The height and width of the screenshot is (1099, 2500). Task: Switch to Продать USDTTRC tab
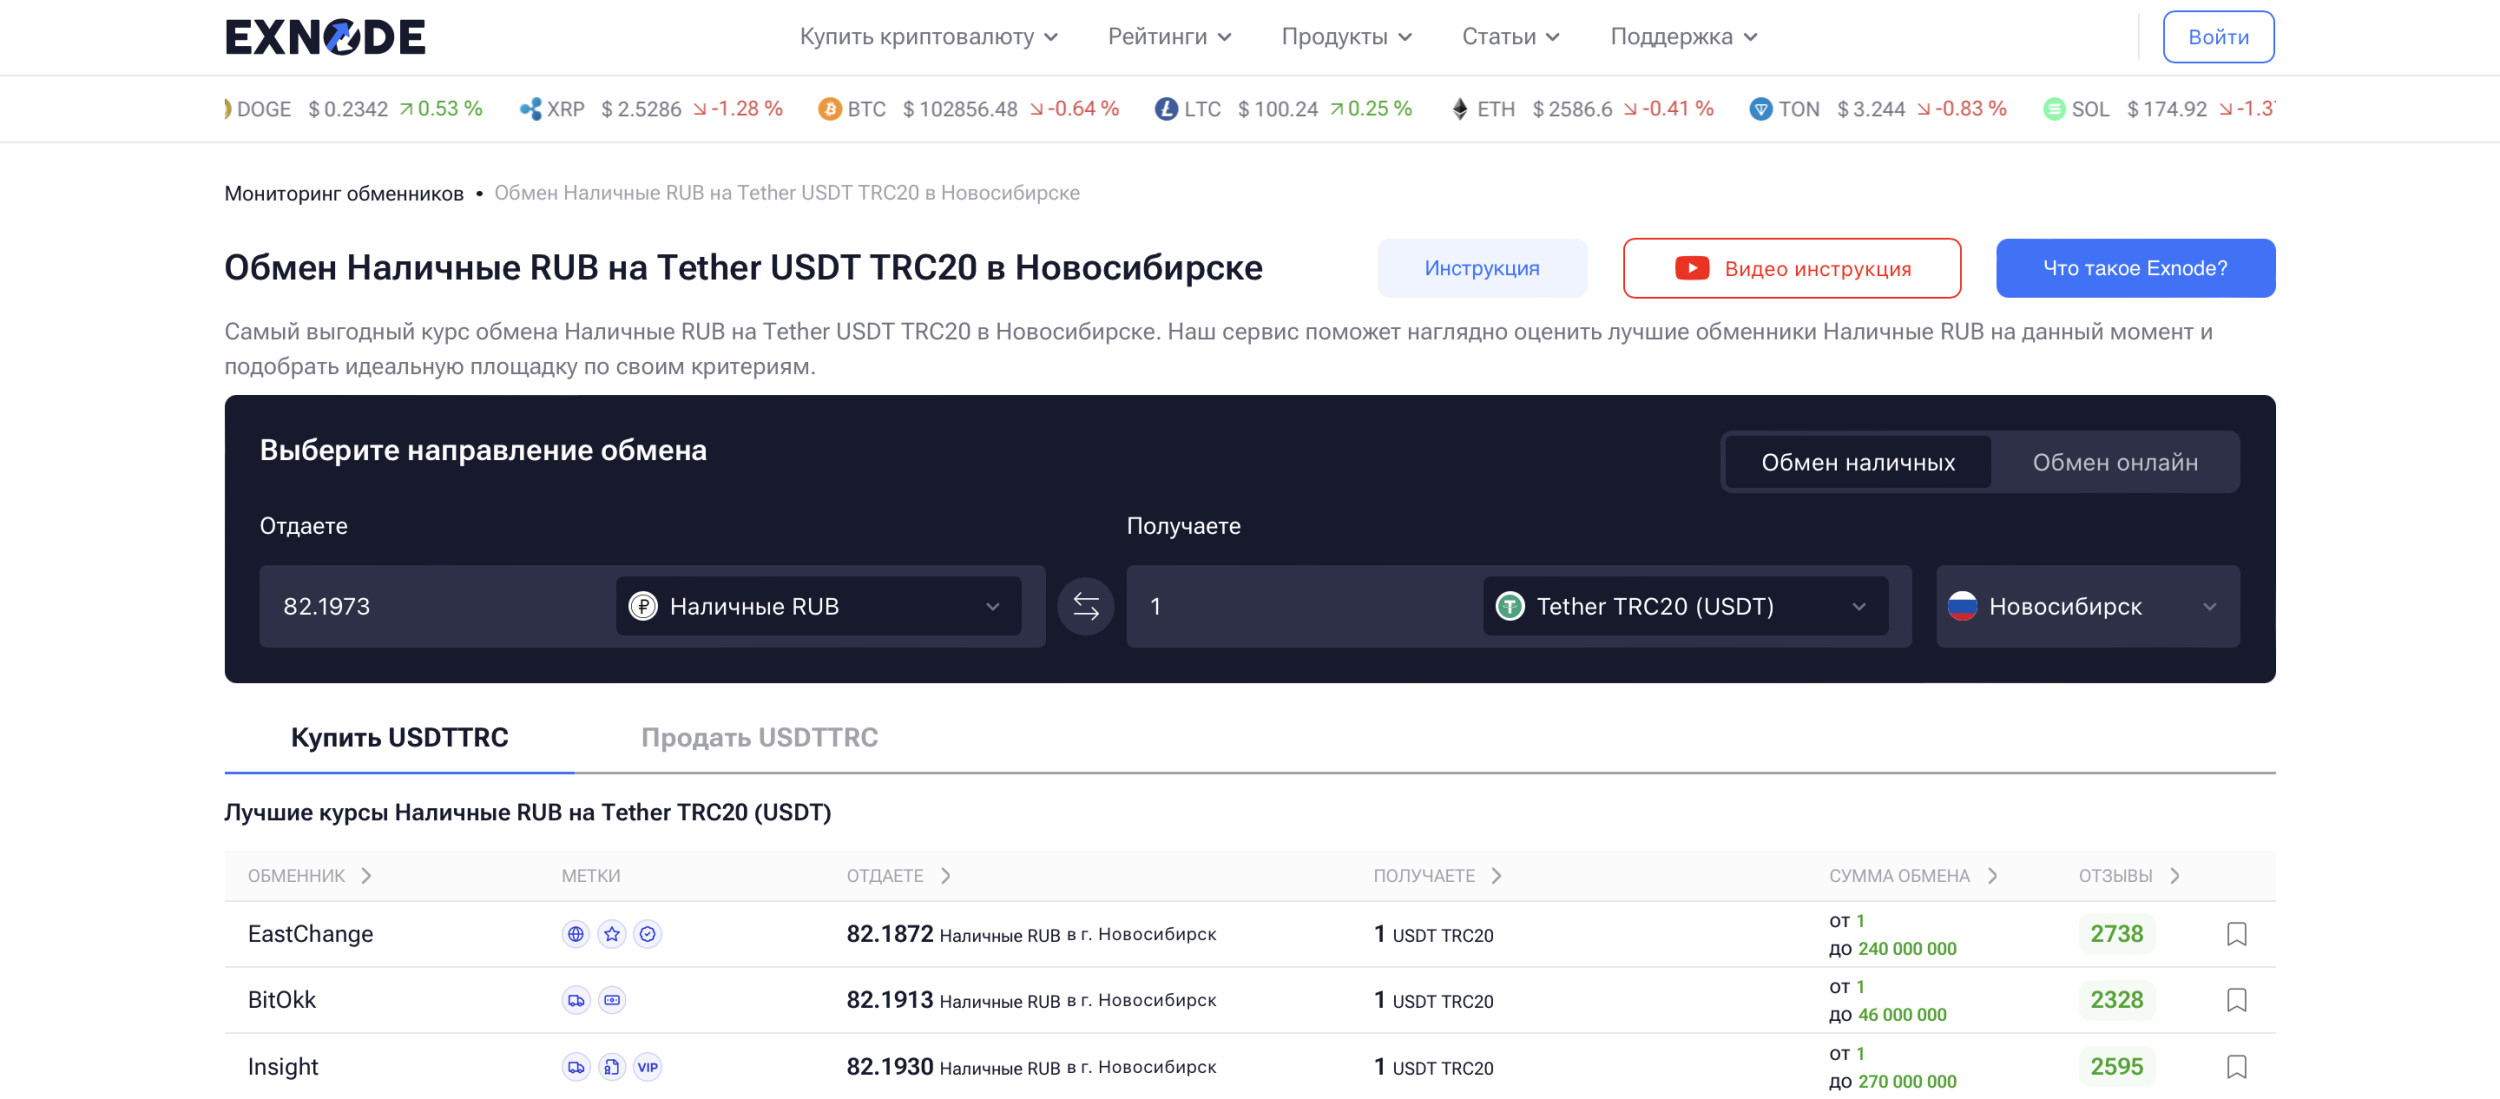tap(759, 738)
